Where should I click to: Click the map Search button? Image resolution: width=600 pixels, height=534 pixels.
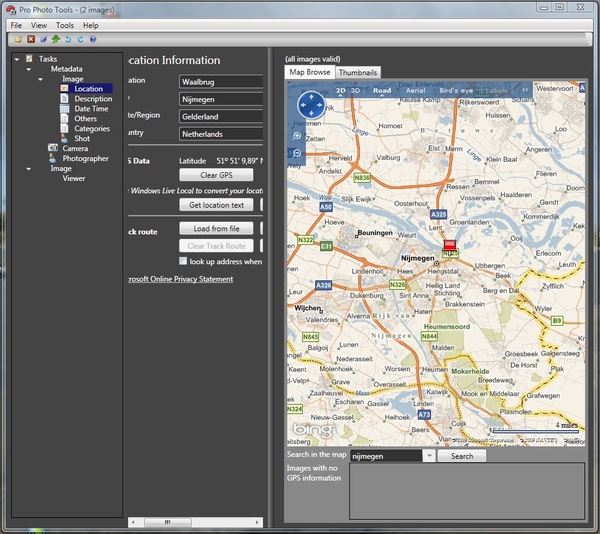tap(462, 456)
